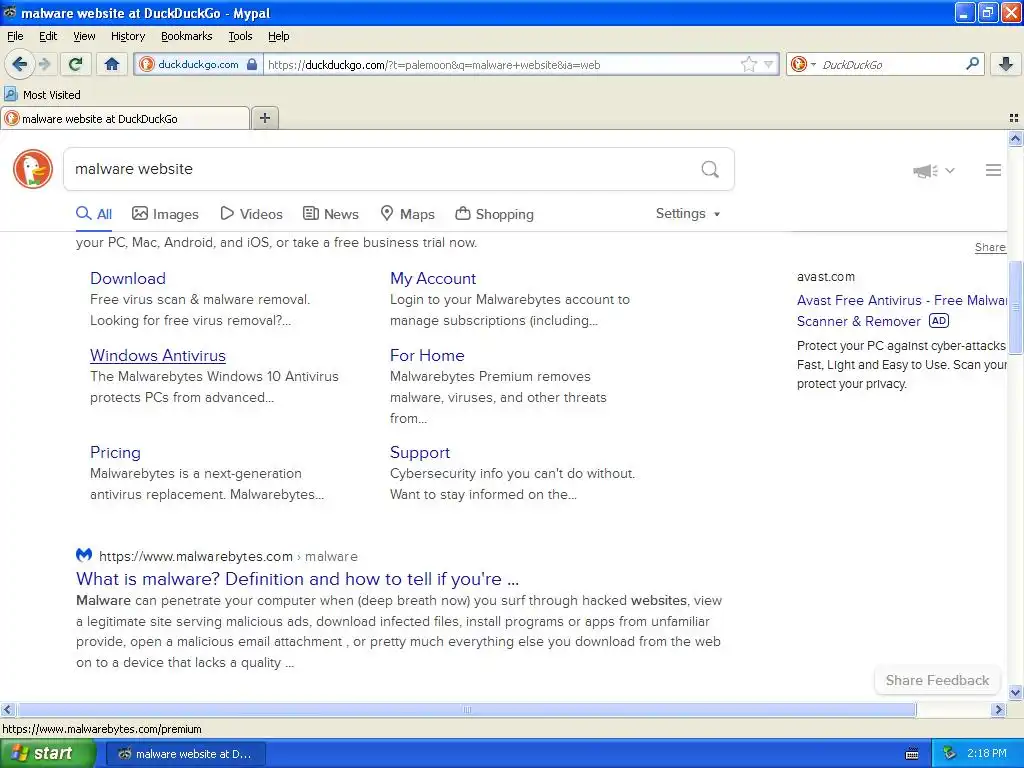Bookmark this page with the star
Viewport: 1024px width, 768px height.
pyautogui.click(x=748, y=64)
